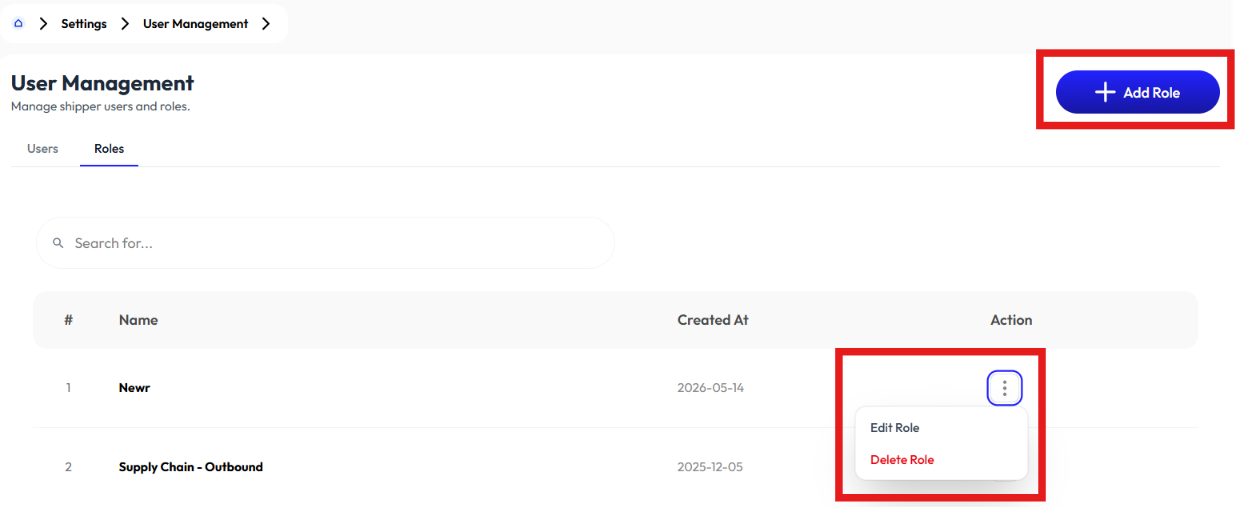The width and height of the screenshot is (1235, 507).
Task: Click the Add Role button
Action: click(x=1138, y=92)
